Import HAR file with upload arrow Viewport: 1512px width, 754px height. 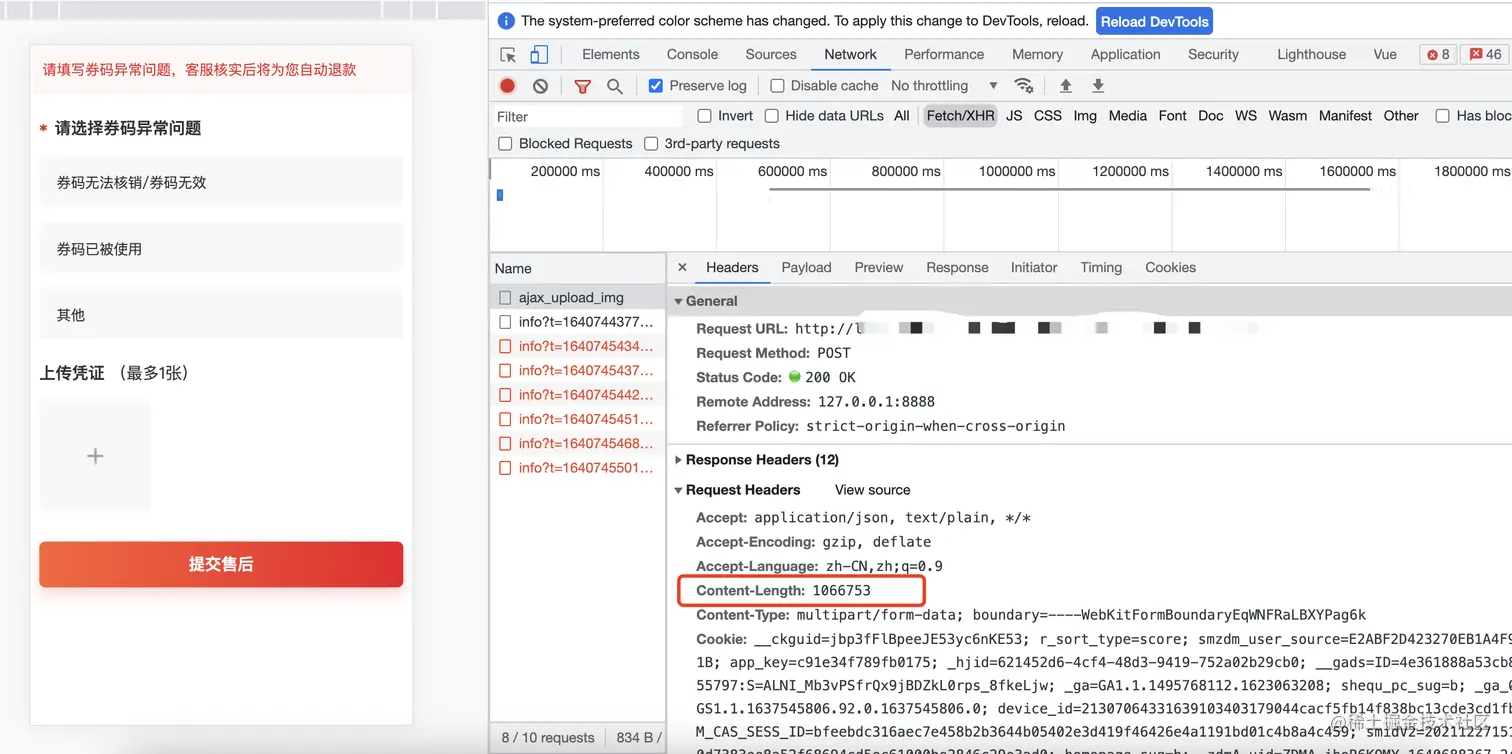point(1066,86)
